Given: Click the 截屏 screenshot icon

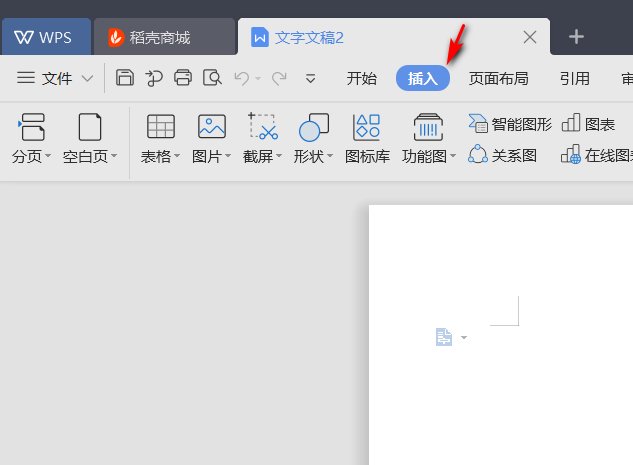Looking at the screenshot, I should [x=263, y=126].
